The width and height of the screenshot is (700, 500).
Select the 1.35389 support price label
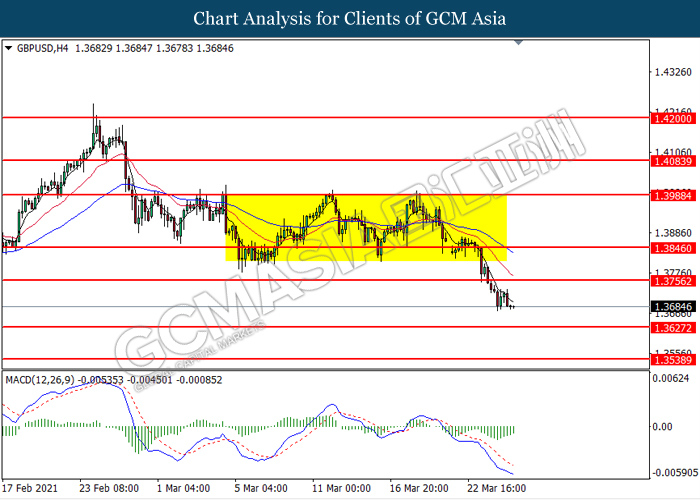pyautogui.click(x=673, y=360)
